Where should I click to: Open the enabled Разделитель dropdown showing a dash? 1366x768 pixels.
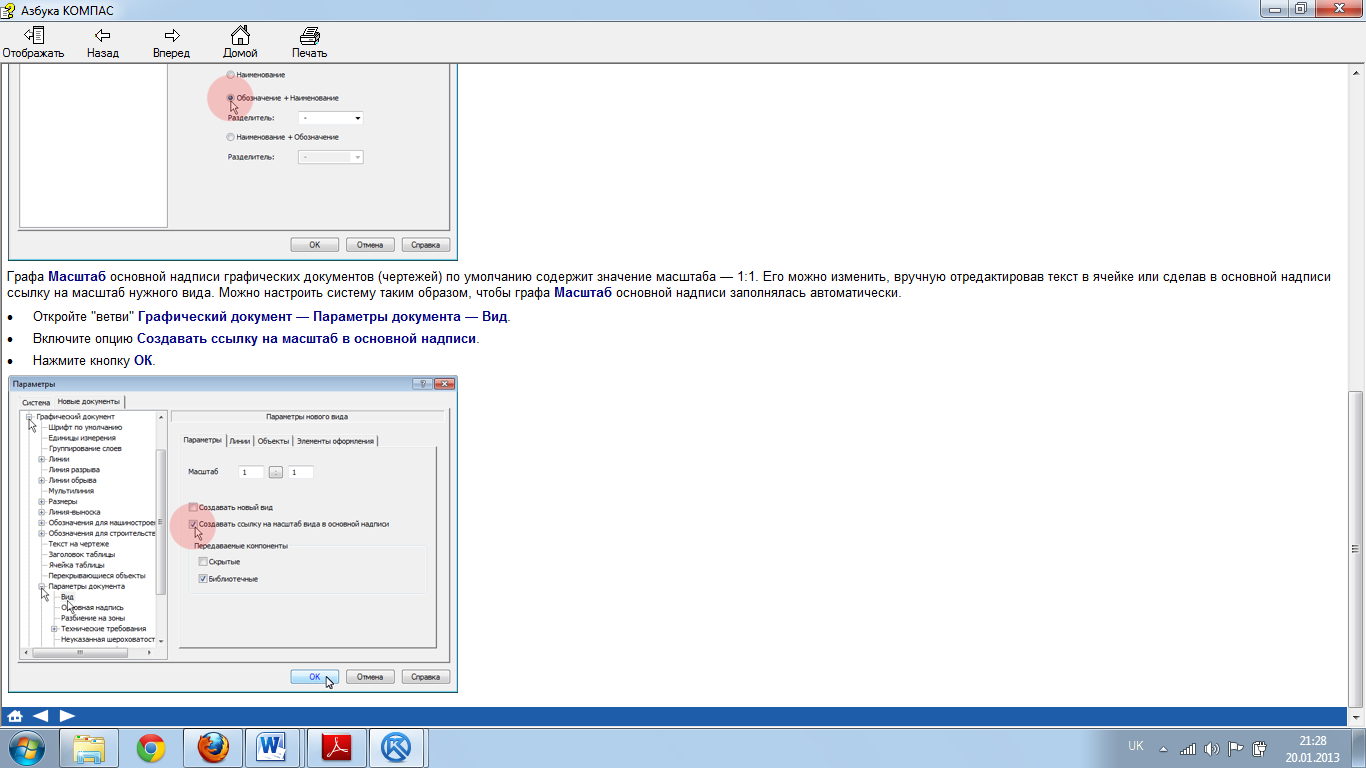point(331,118)
